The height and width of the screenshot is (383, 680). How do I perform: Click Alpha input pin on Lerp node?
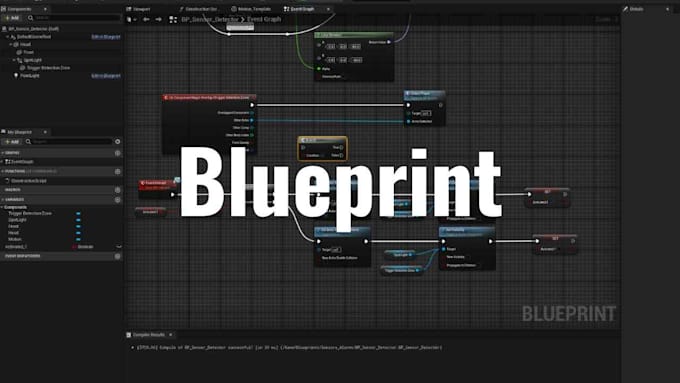point(319,69)
